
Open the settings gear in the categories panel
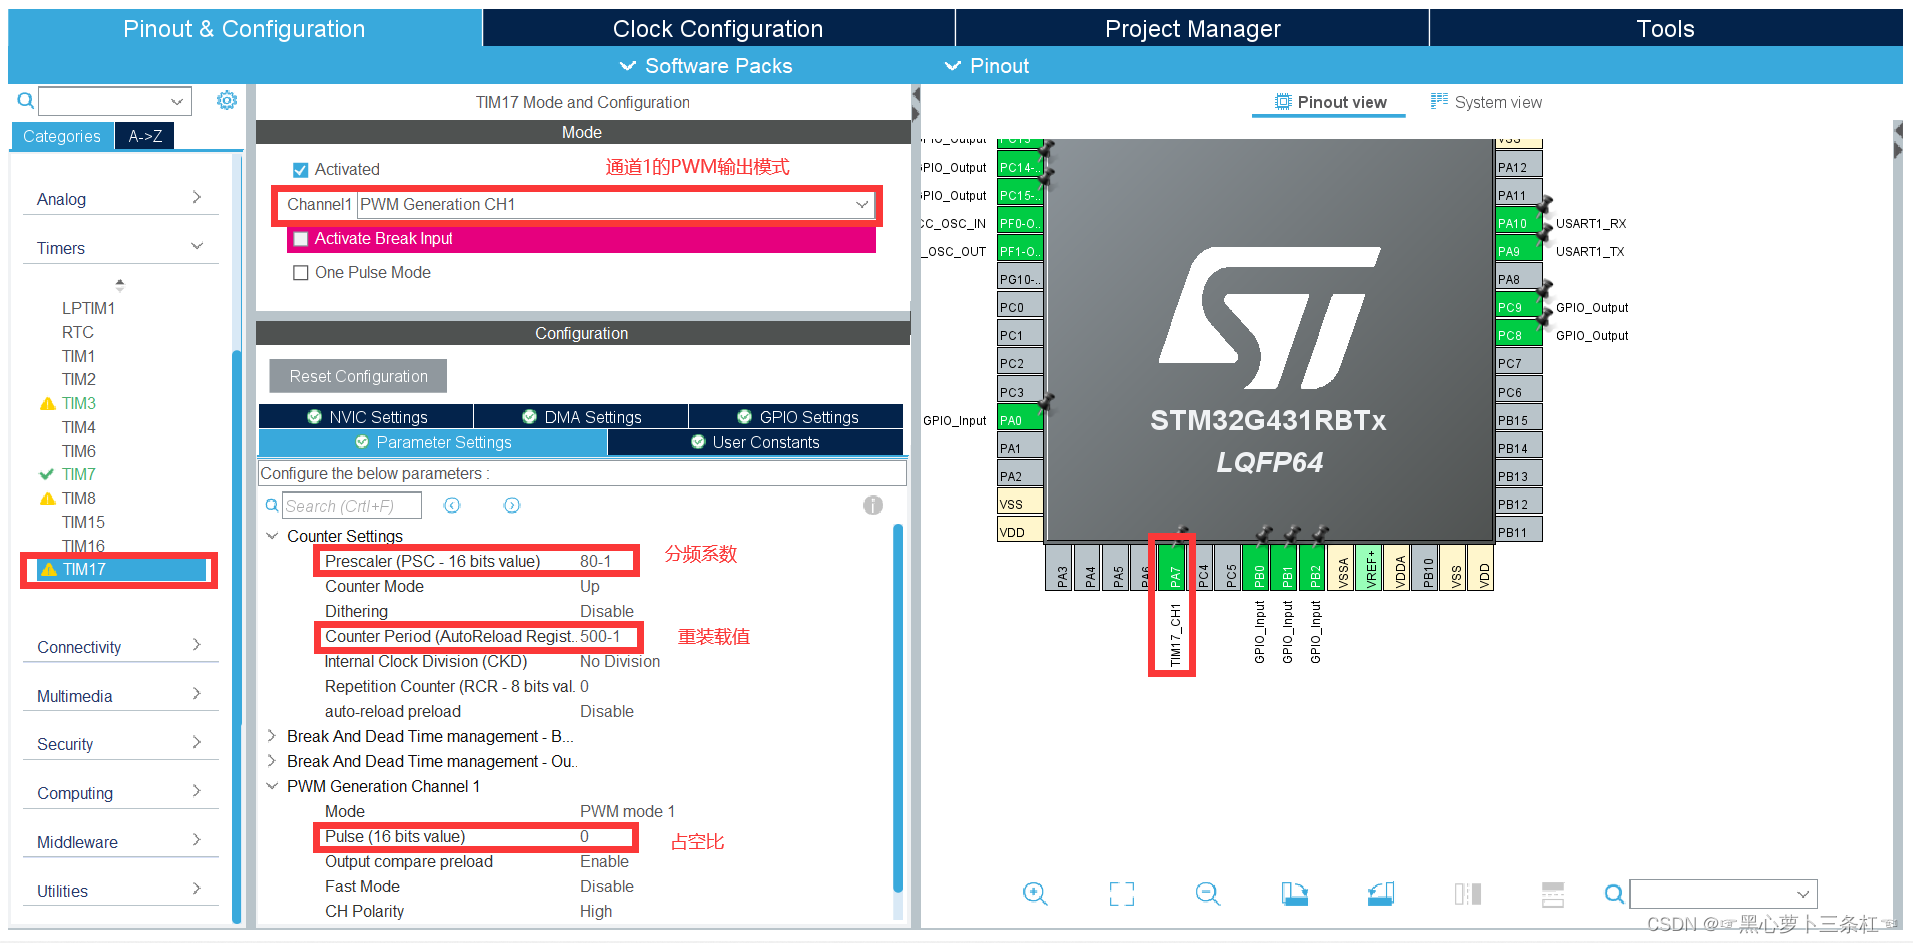click(x=227, y=100)
